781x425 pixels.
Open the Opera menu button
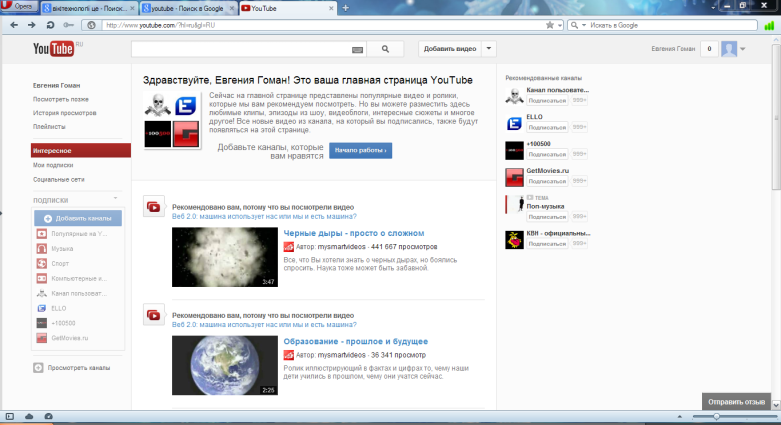(x=18, y=6)
